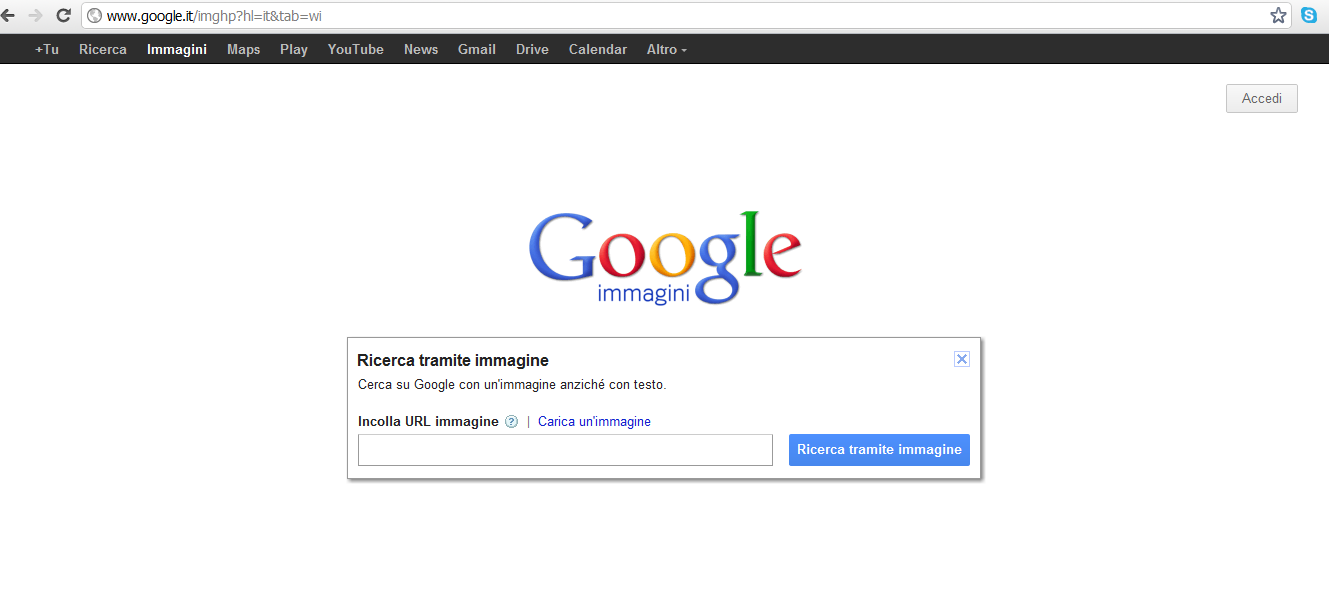Open the Skype extension icon

coord(1309,15)
